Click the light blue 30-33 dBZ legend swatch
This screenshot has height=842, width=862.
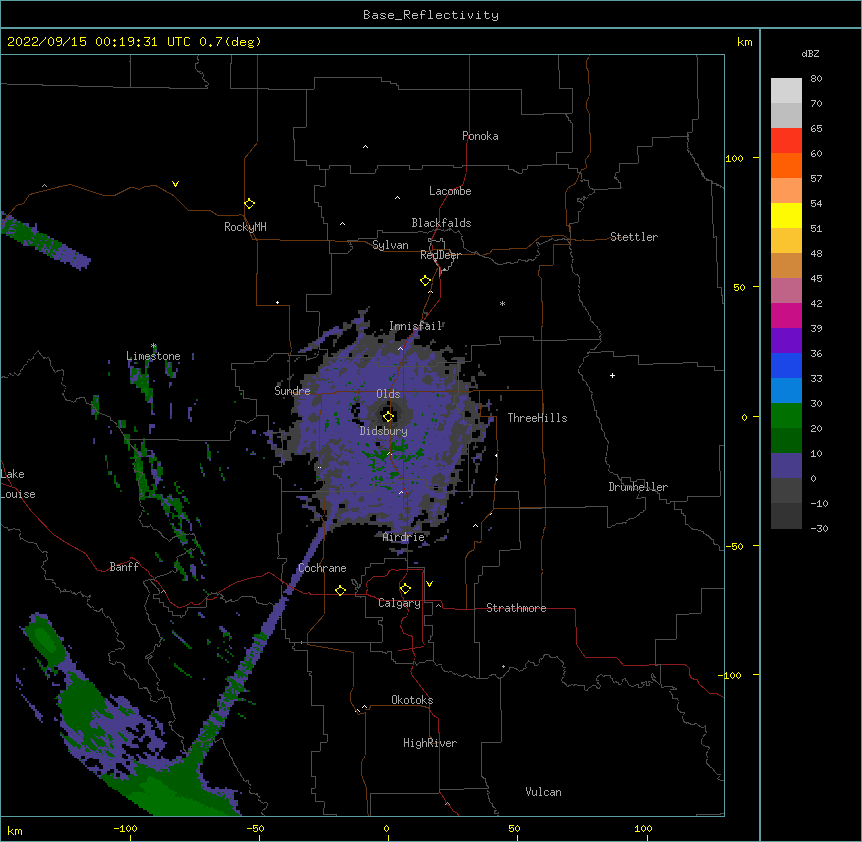pyautogui.click(x=786, y=391)
